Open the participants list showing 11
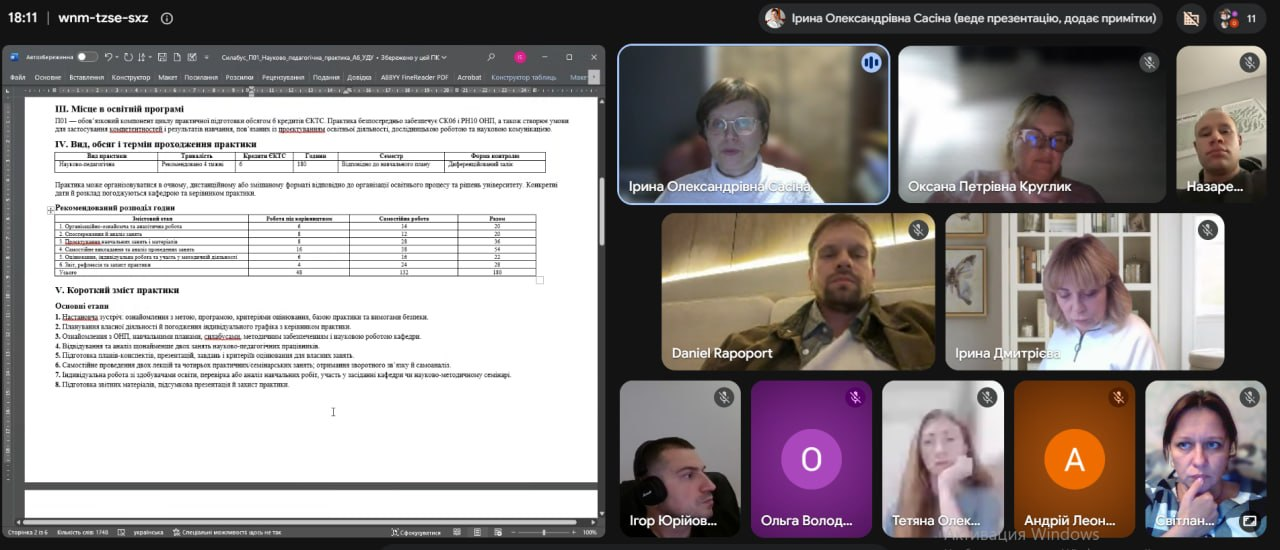 point(1239,18)
